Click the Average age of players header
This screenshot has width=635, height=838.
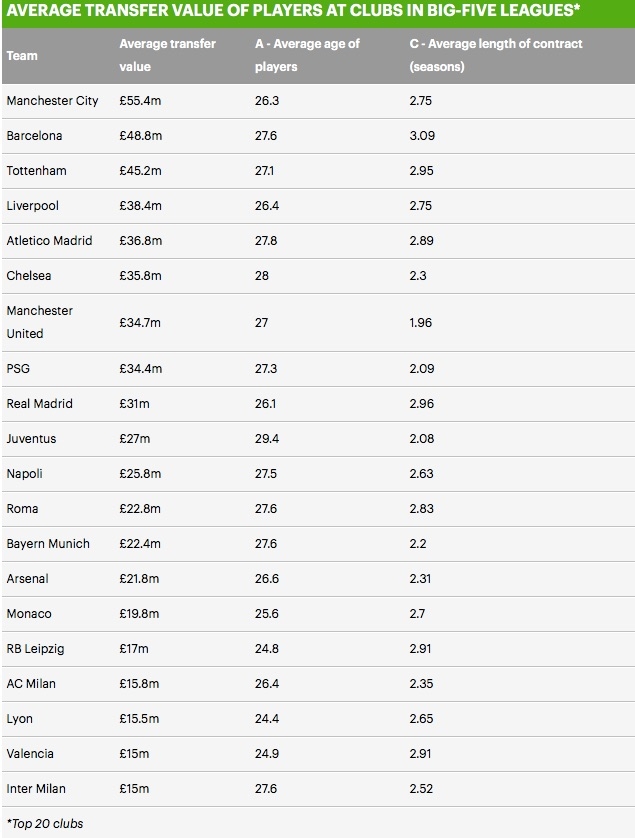point(307,55)
